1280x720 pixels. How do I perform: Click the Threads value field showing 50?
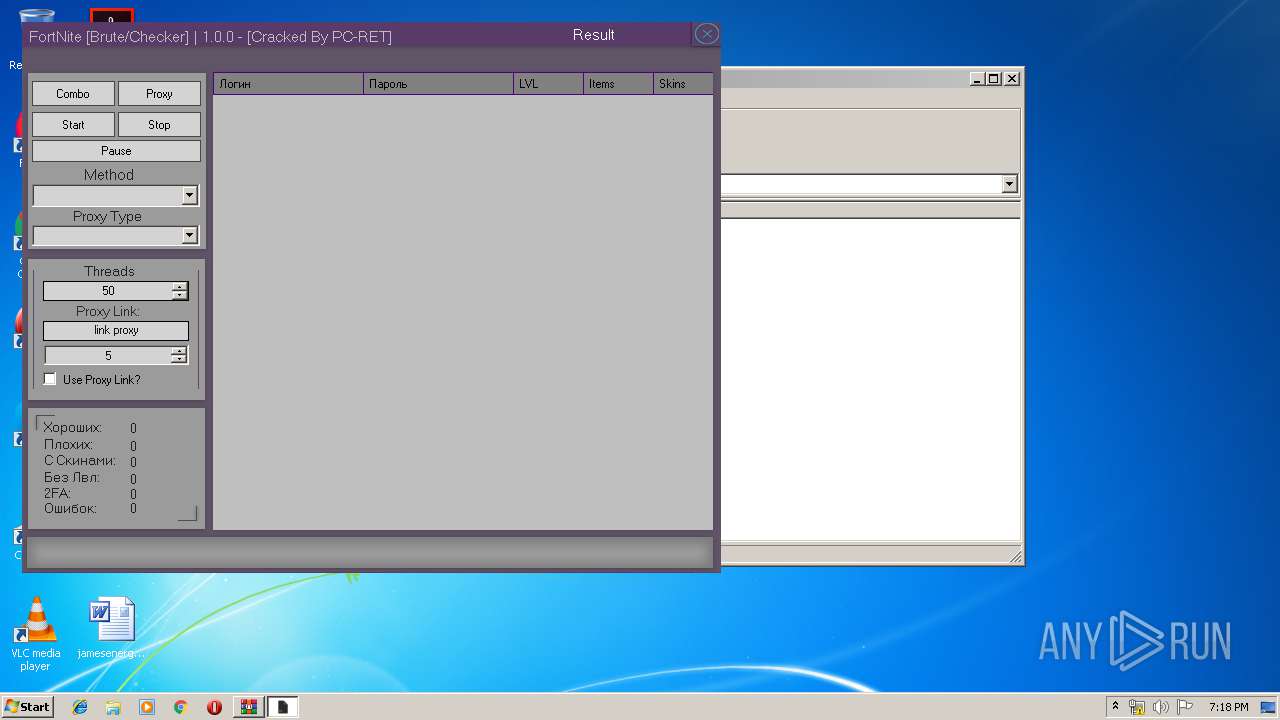click(x=107, y=291)
